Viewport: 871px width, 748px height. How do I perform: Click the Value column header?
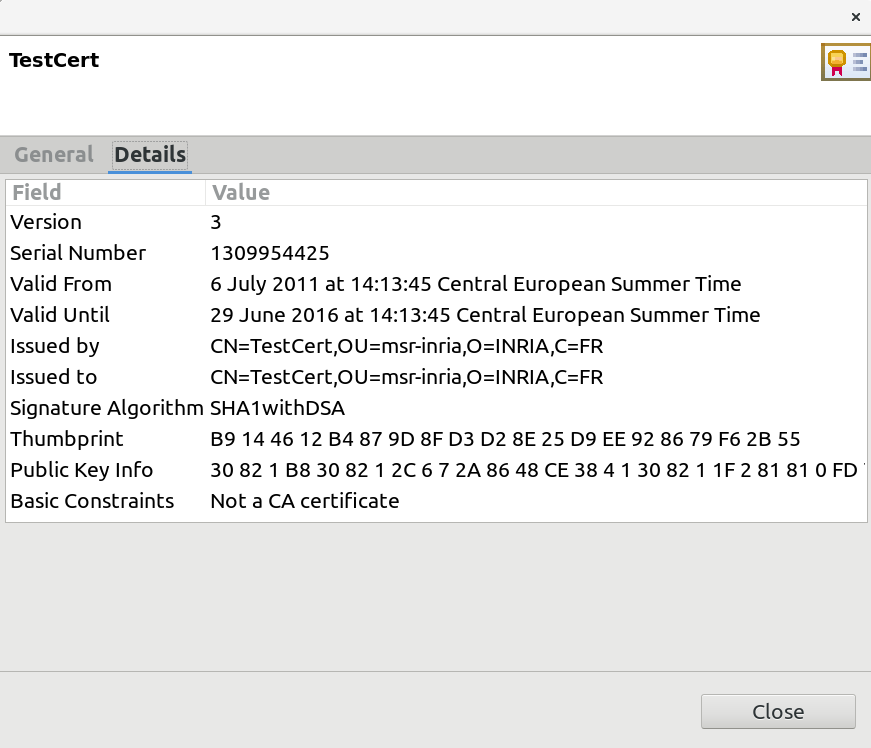click(x=240, y=192)
